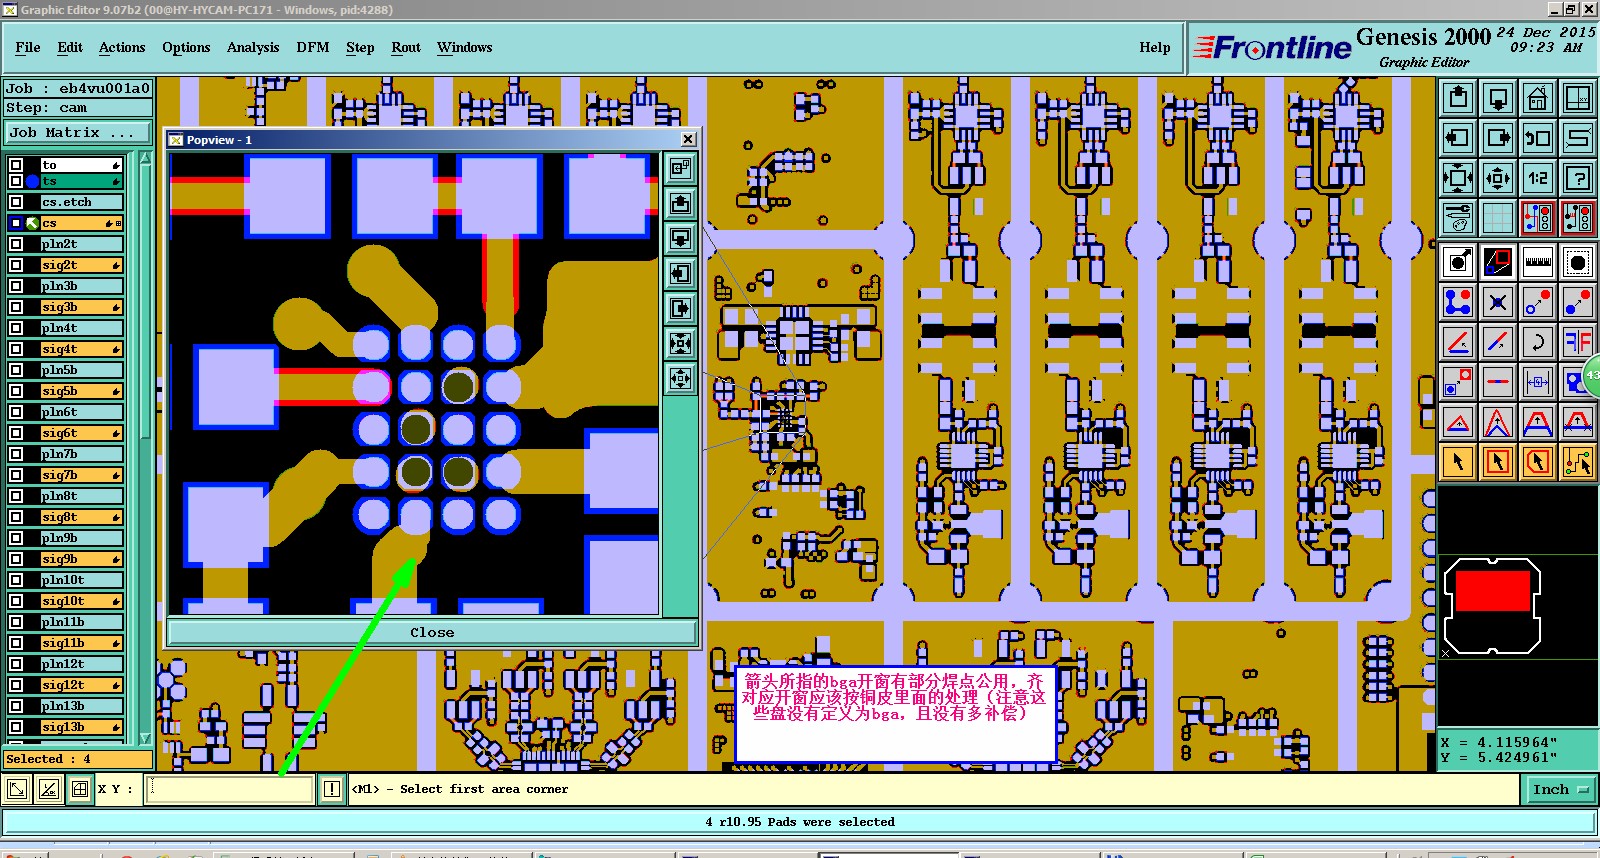1600x858 pixels.
Task: Open the Job Matrix selector
Action: (78, 132)
